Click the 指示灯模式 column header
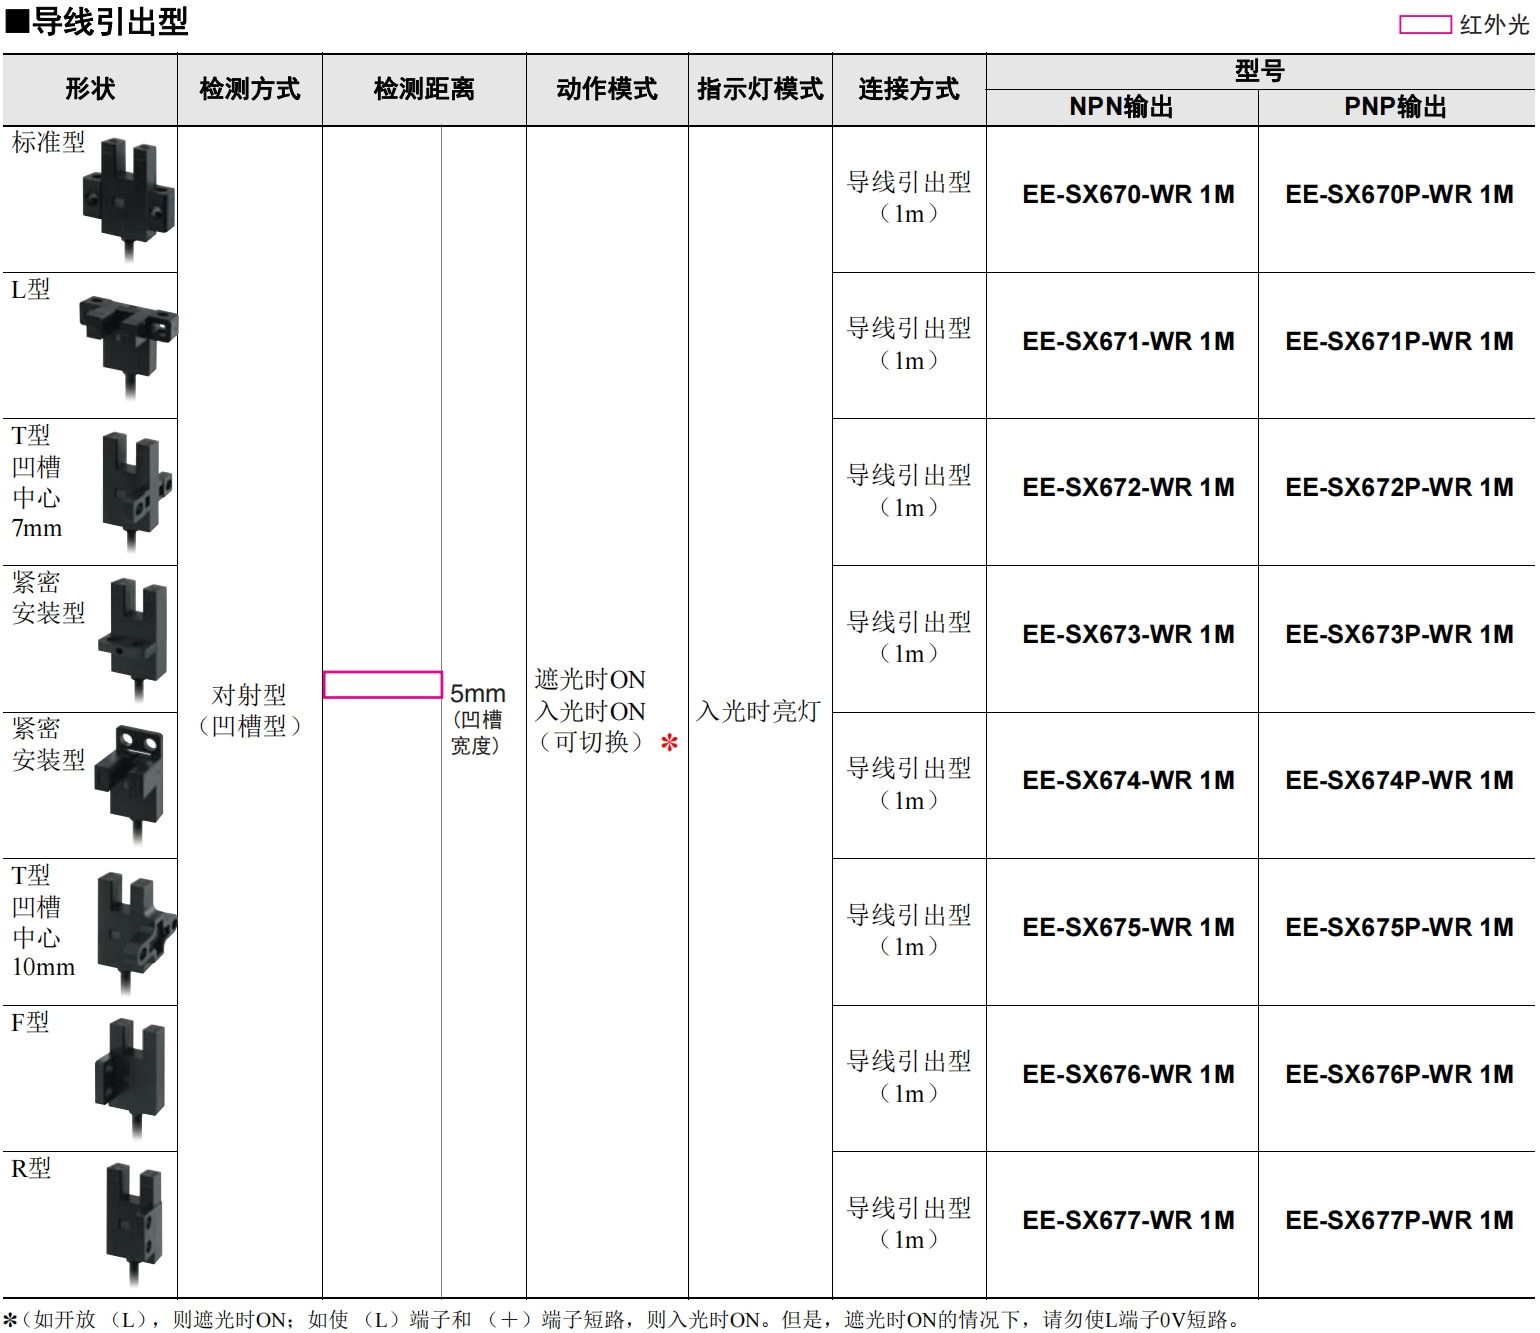 point(760,89)
